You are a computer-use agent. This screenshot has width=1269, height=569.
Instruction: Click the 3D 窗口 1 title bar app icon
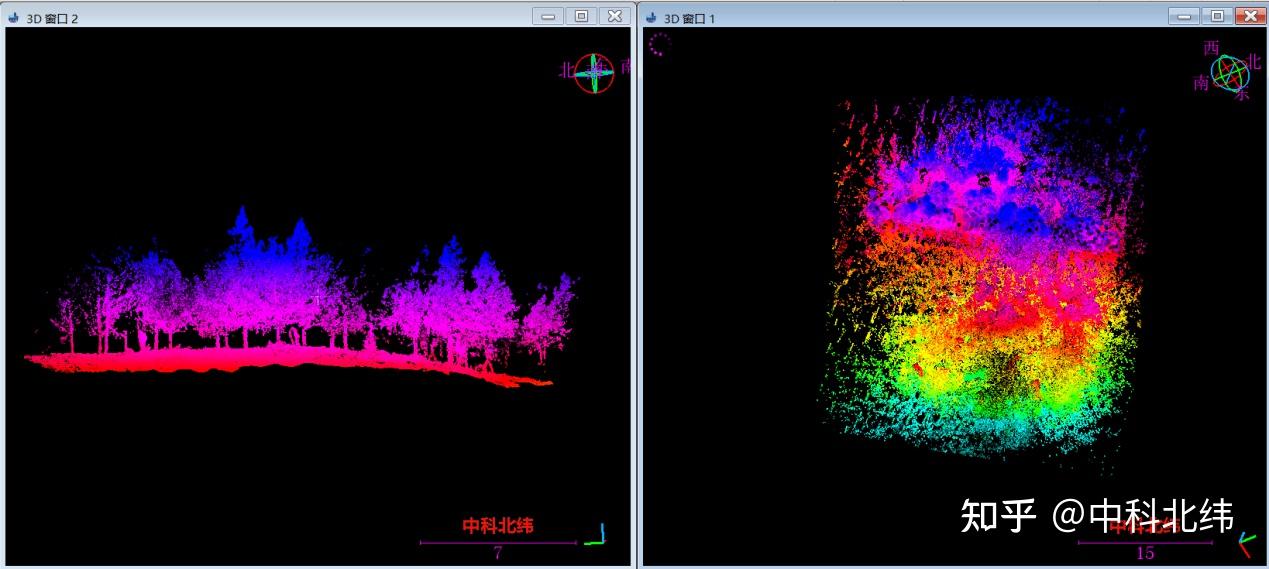(x=652, y=17)
